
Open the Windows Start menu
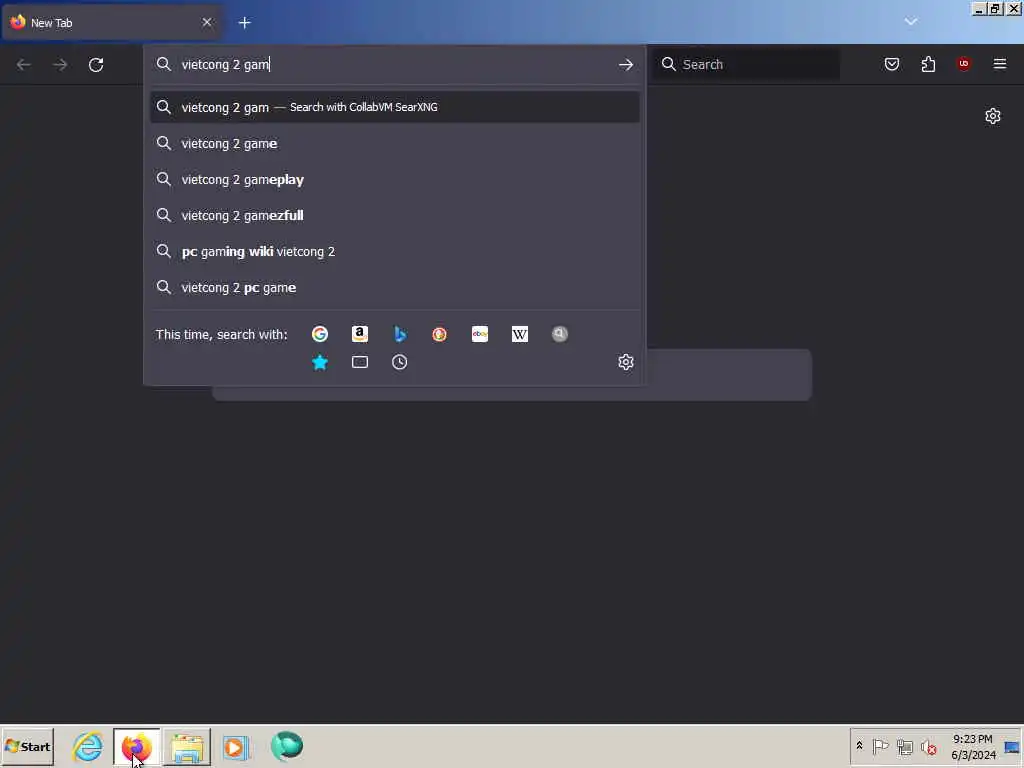point(27,746)
